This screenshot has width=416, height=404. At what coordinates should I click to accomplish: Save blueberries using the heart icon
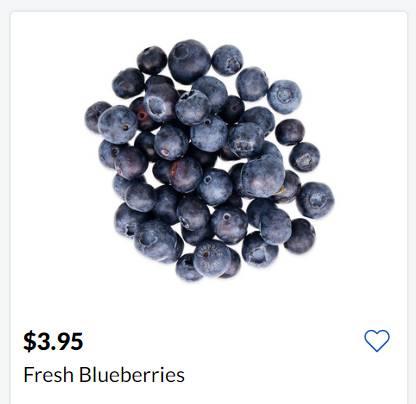pyautogui.click(x=377, y=341)
